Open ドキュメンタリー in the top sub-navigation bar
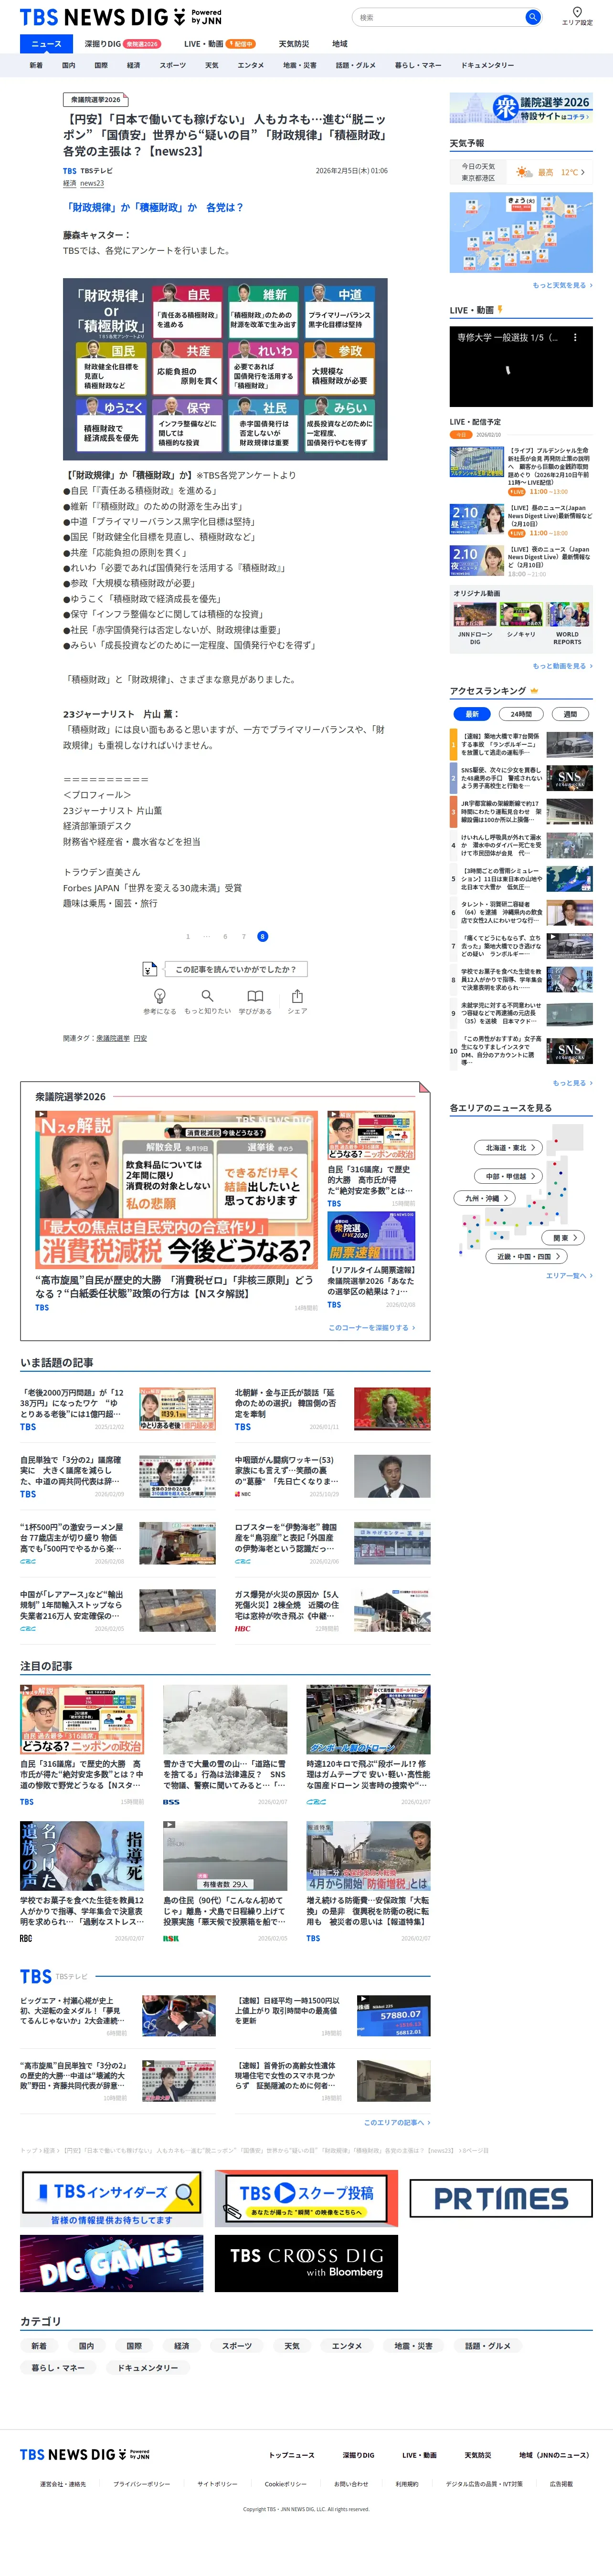 [488, 65]
